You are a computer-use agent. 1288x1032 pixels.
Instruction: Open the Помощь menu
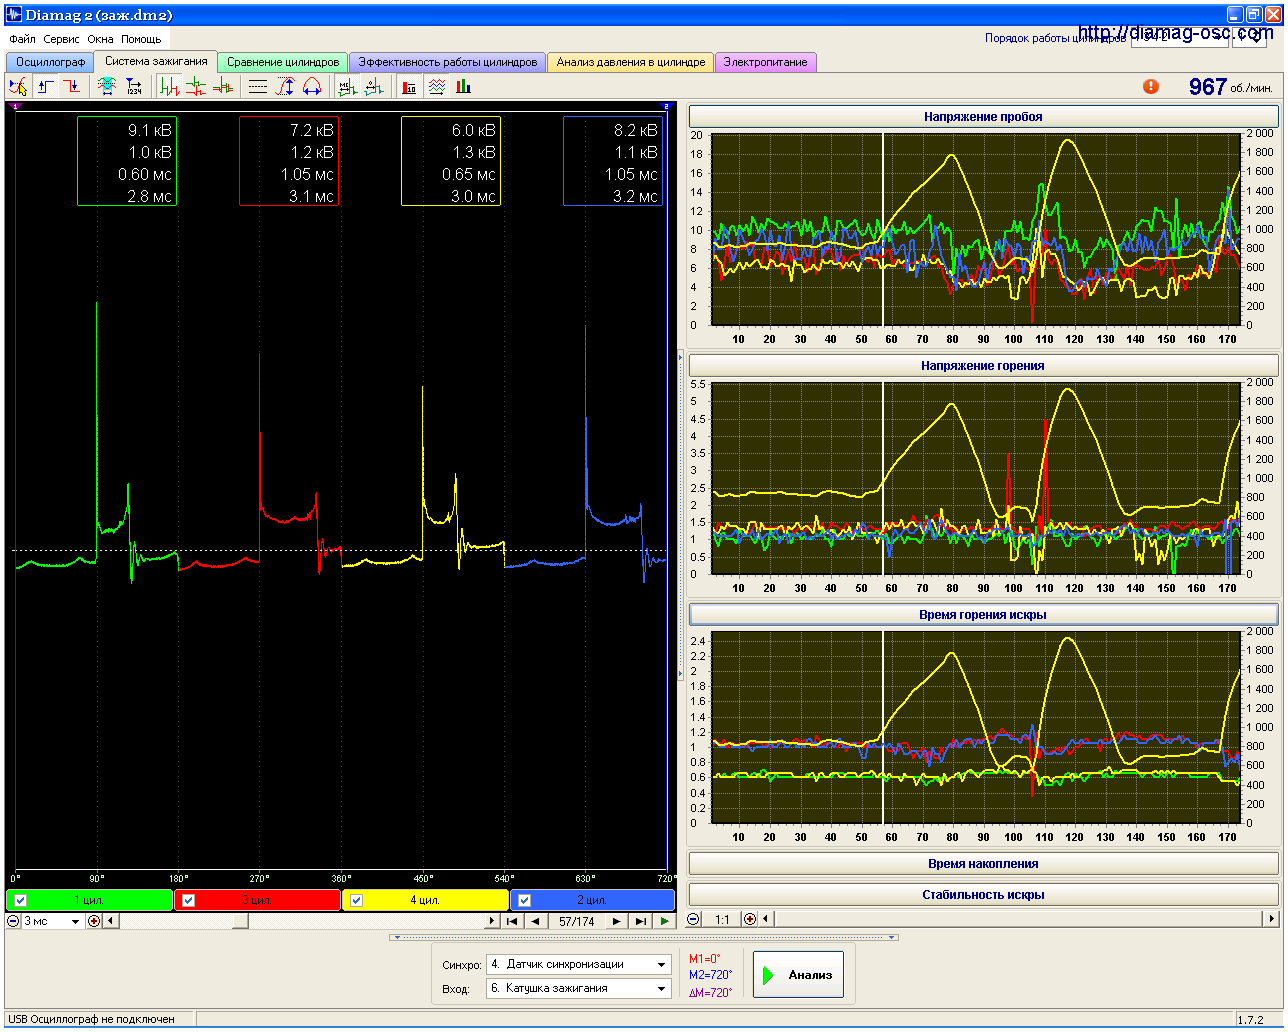point(141,39)
